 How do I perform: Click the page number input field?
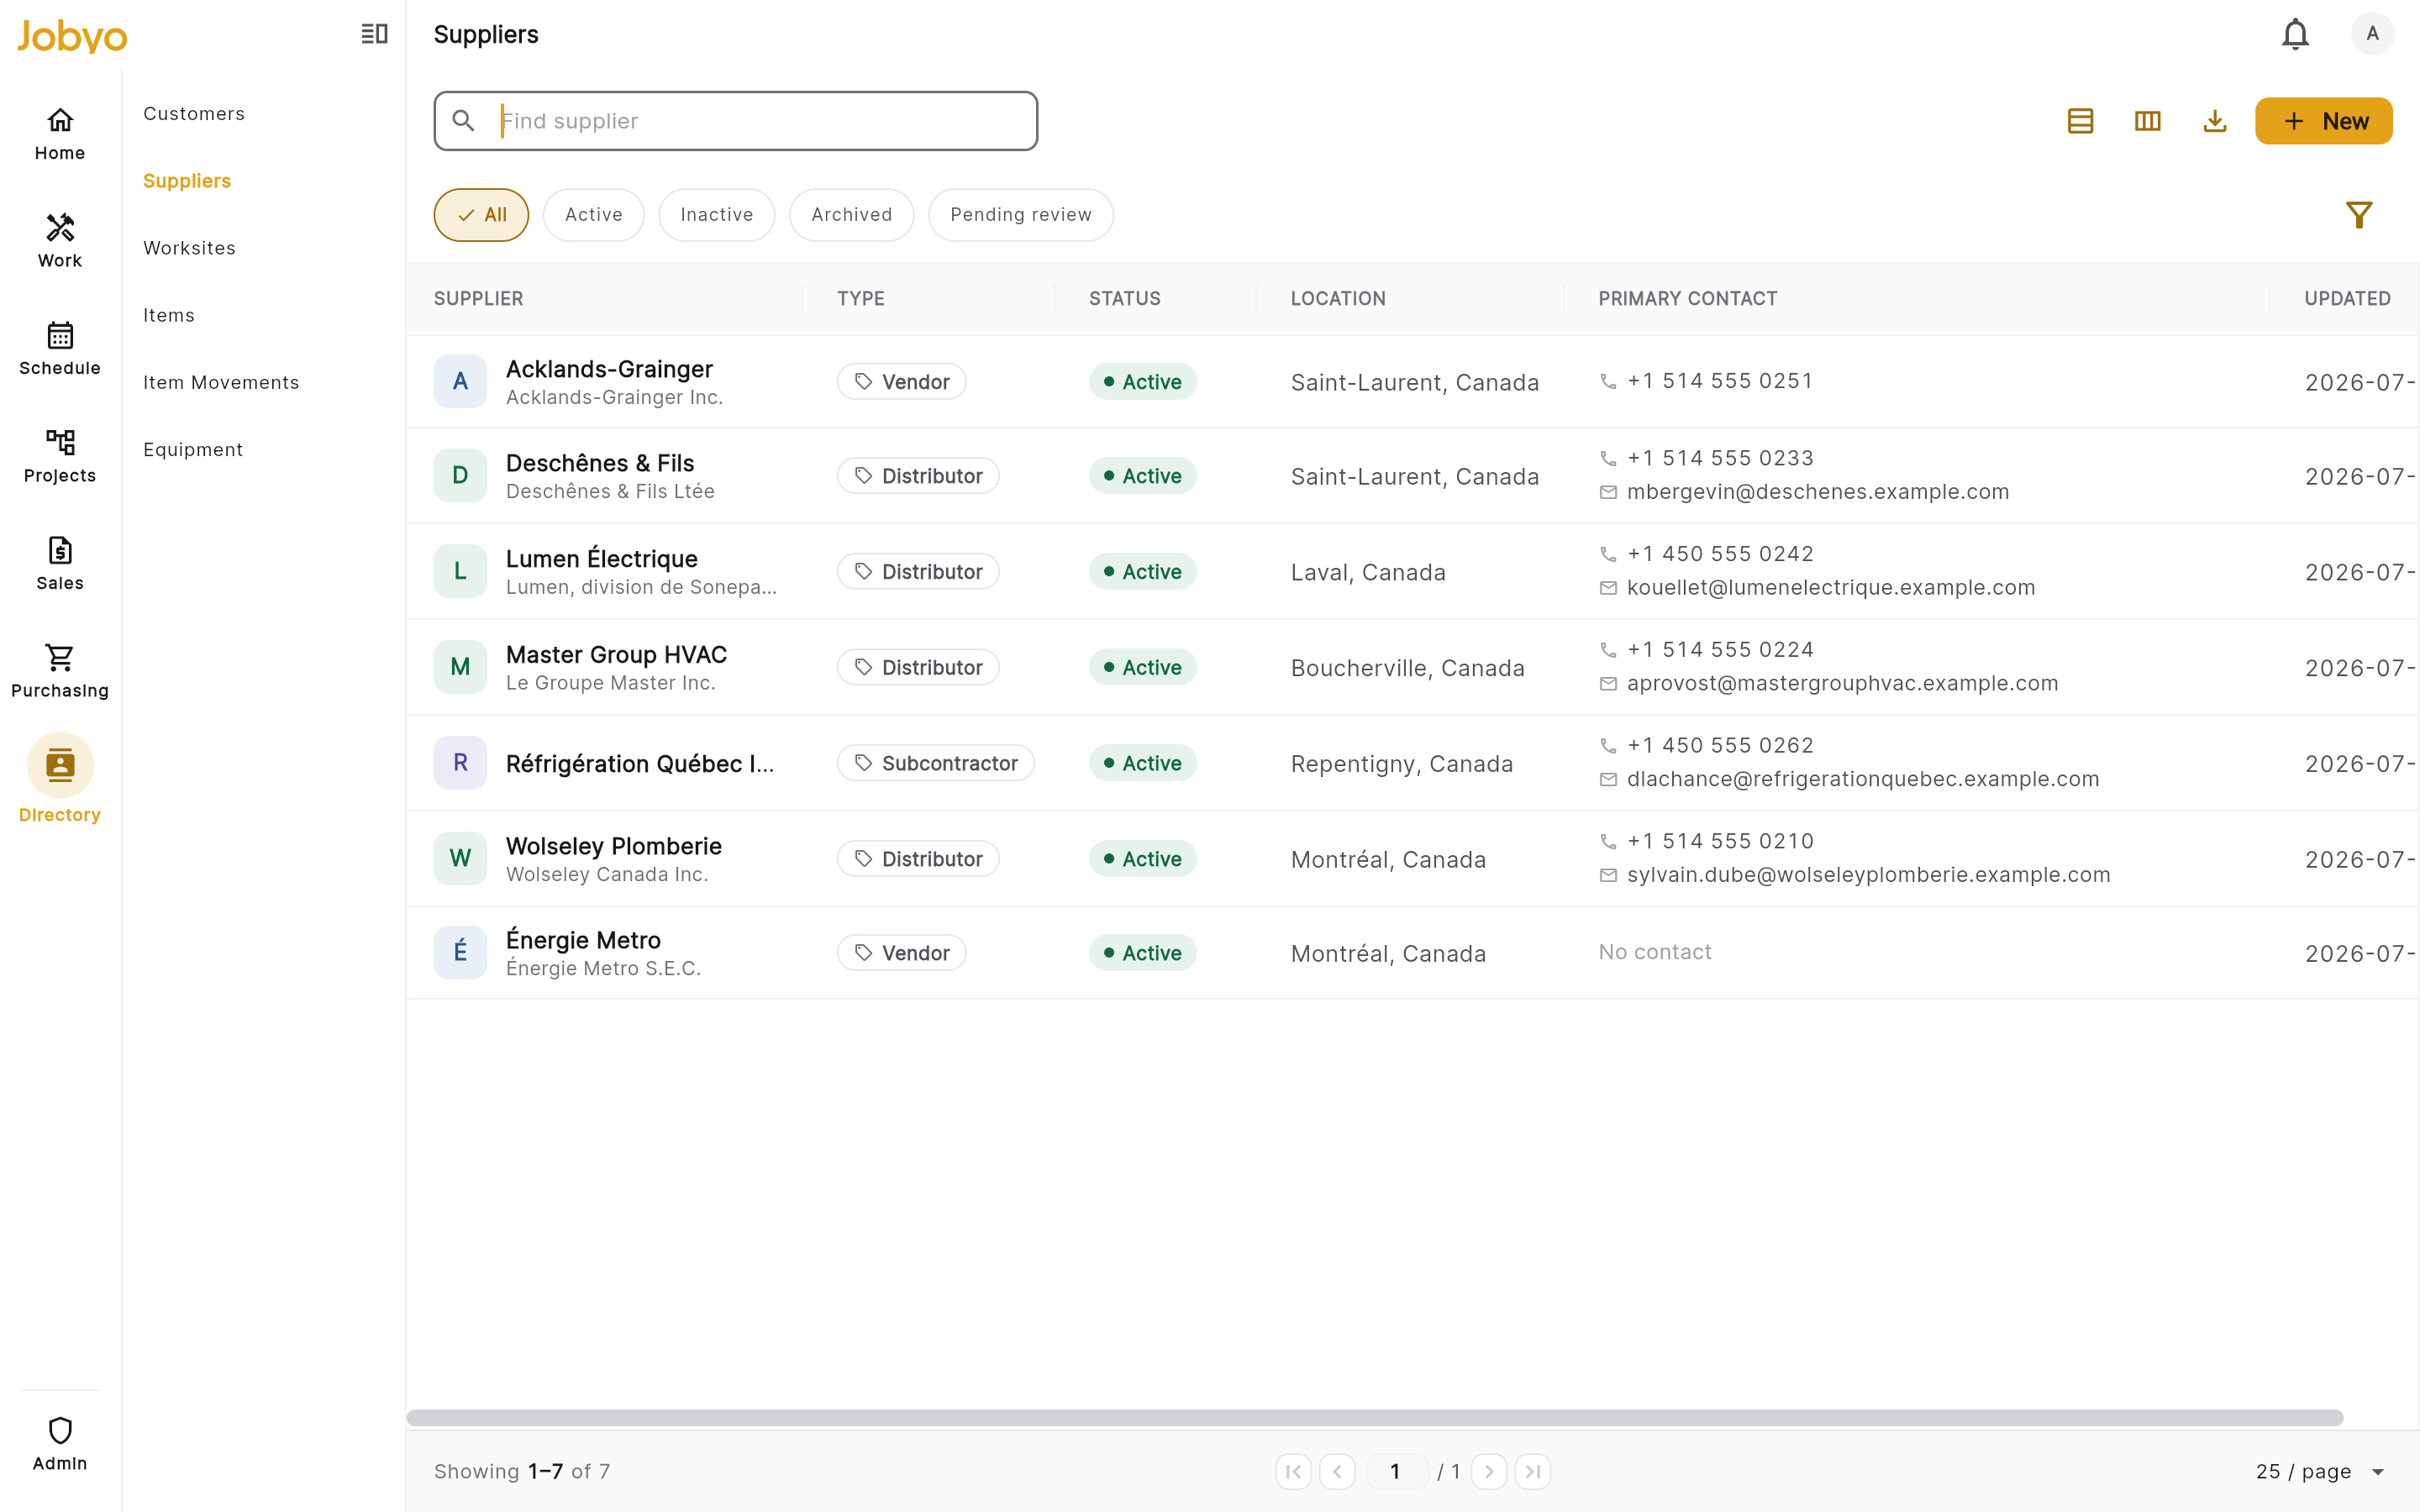[1396, 1471]
